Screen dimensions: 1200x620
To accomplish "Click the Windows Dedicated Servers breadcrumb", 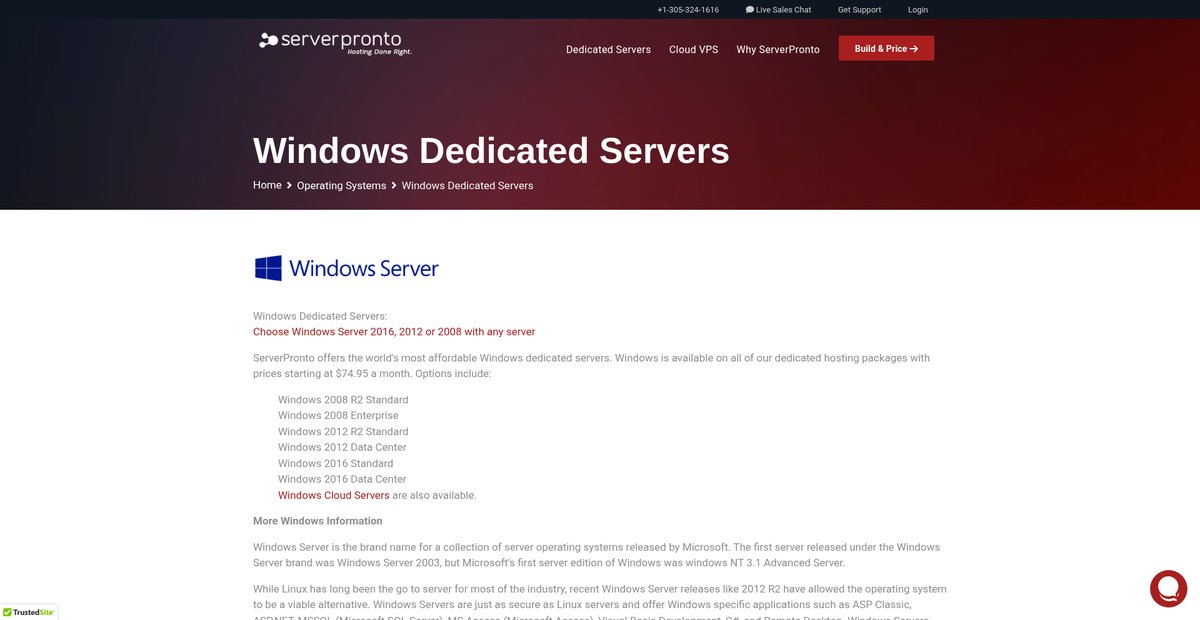I will (467, 186).
